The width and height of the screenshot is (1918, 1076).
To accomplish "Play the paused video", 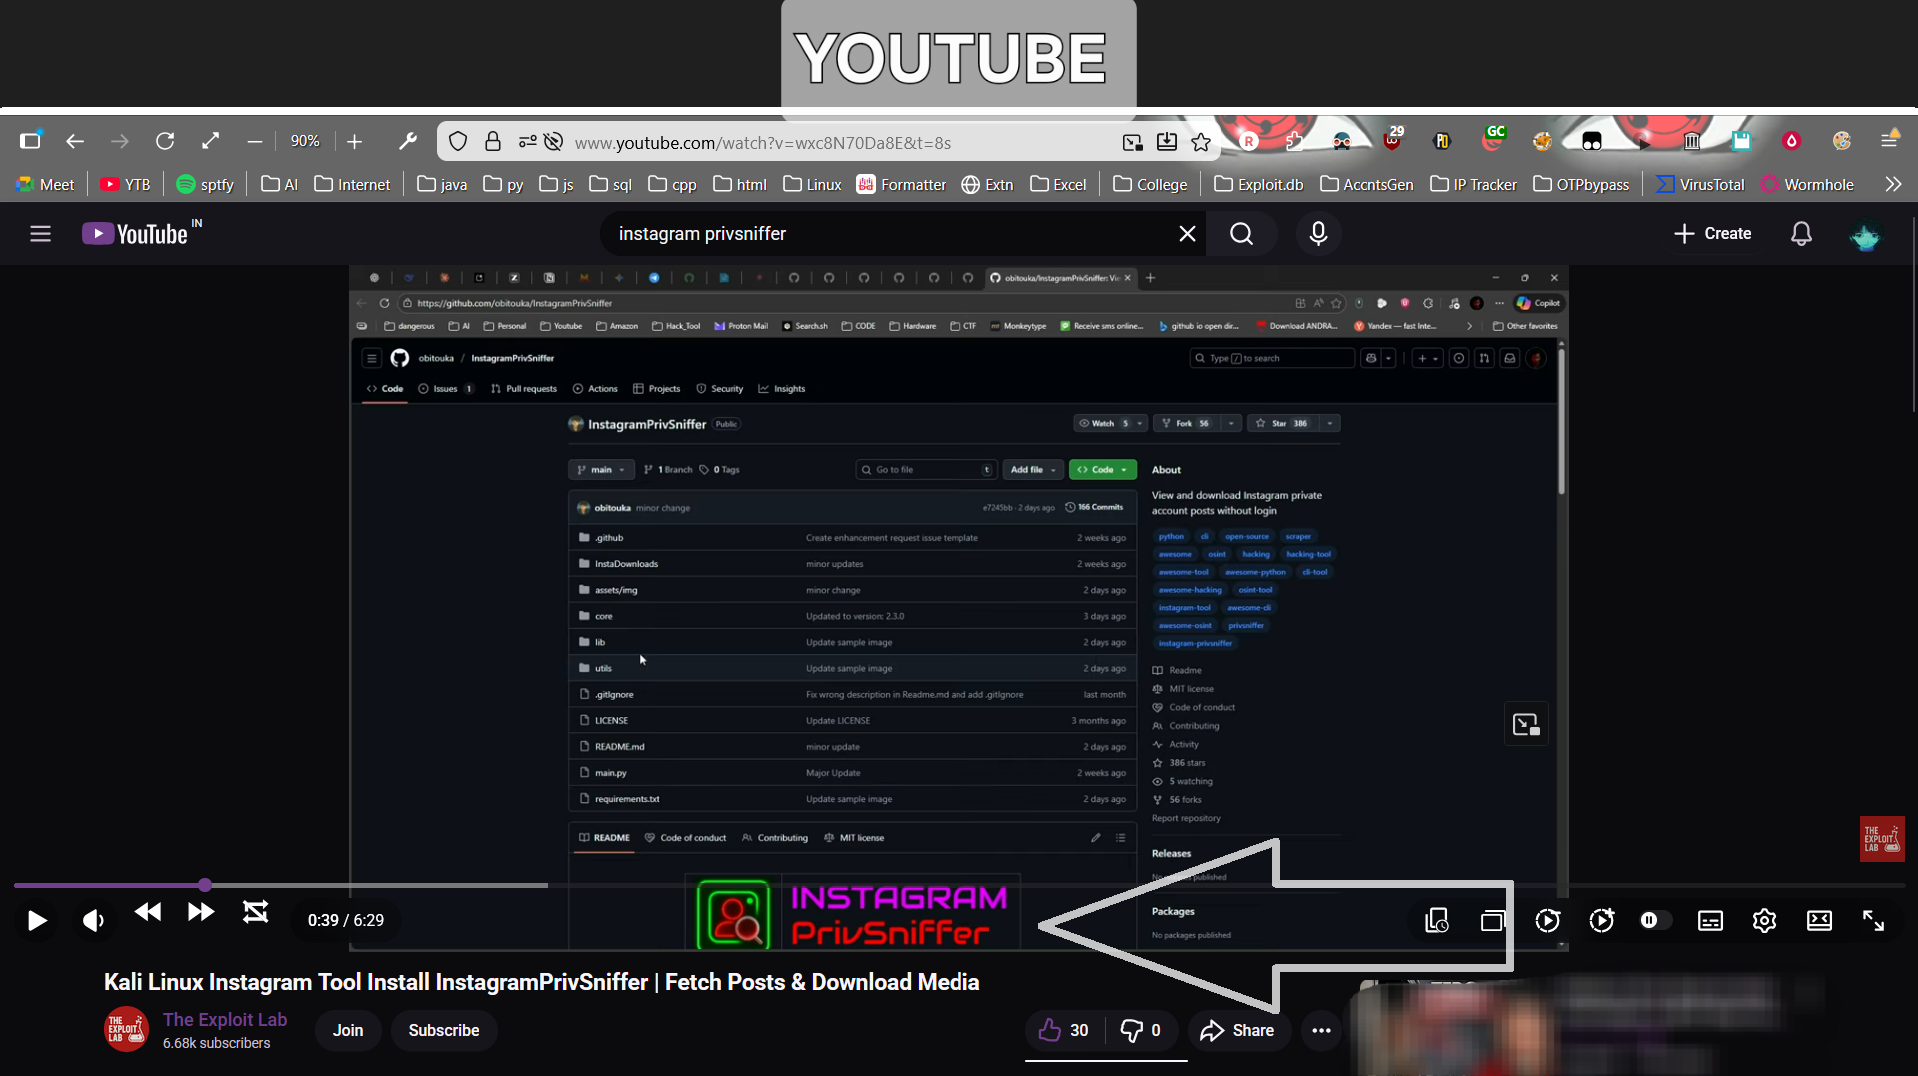I will tap(37, 920).
